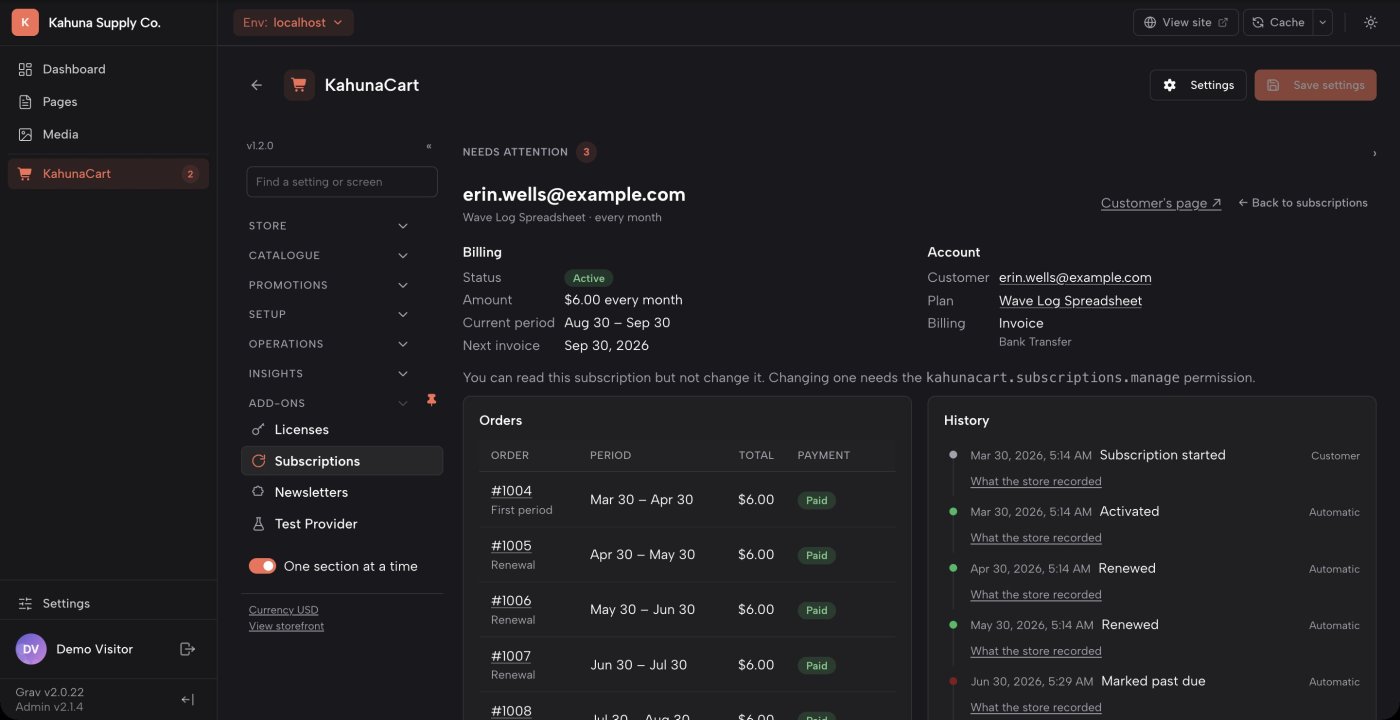Click the badge showing 2 on KahunaCart
Viewport: 1400px width, 720px height.
point(190,174)
